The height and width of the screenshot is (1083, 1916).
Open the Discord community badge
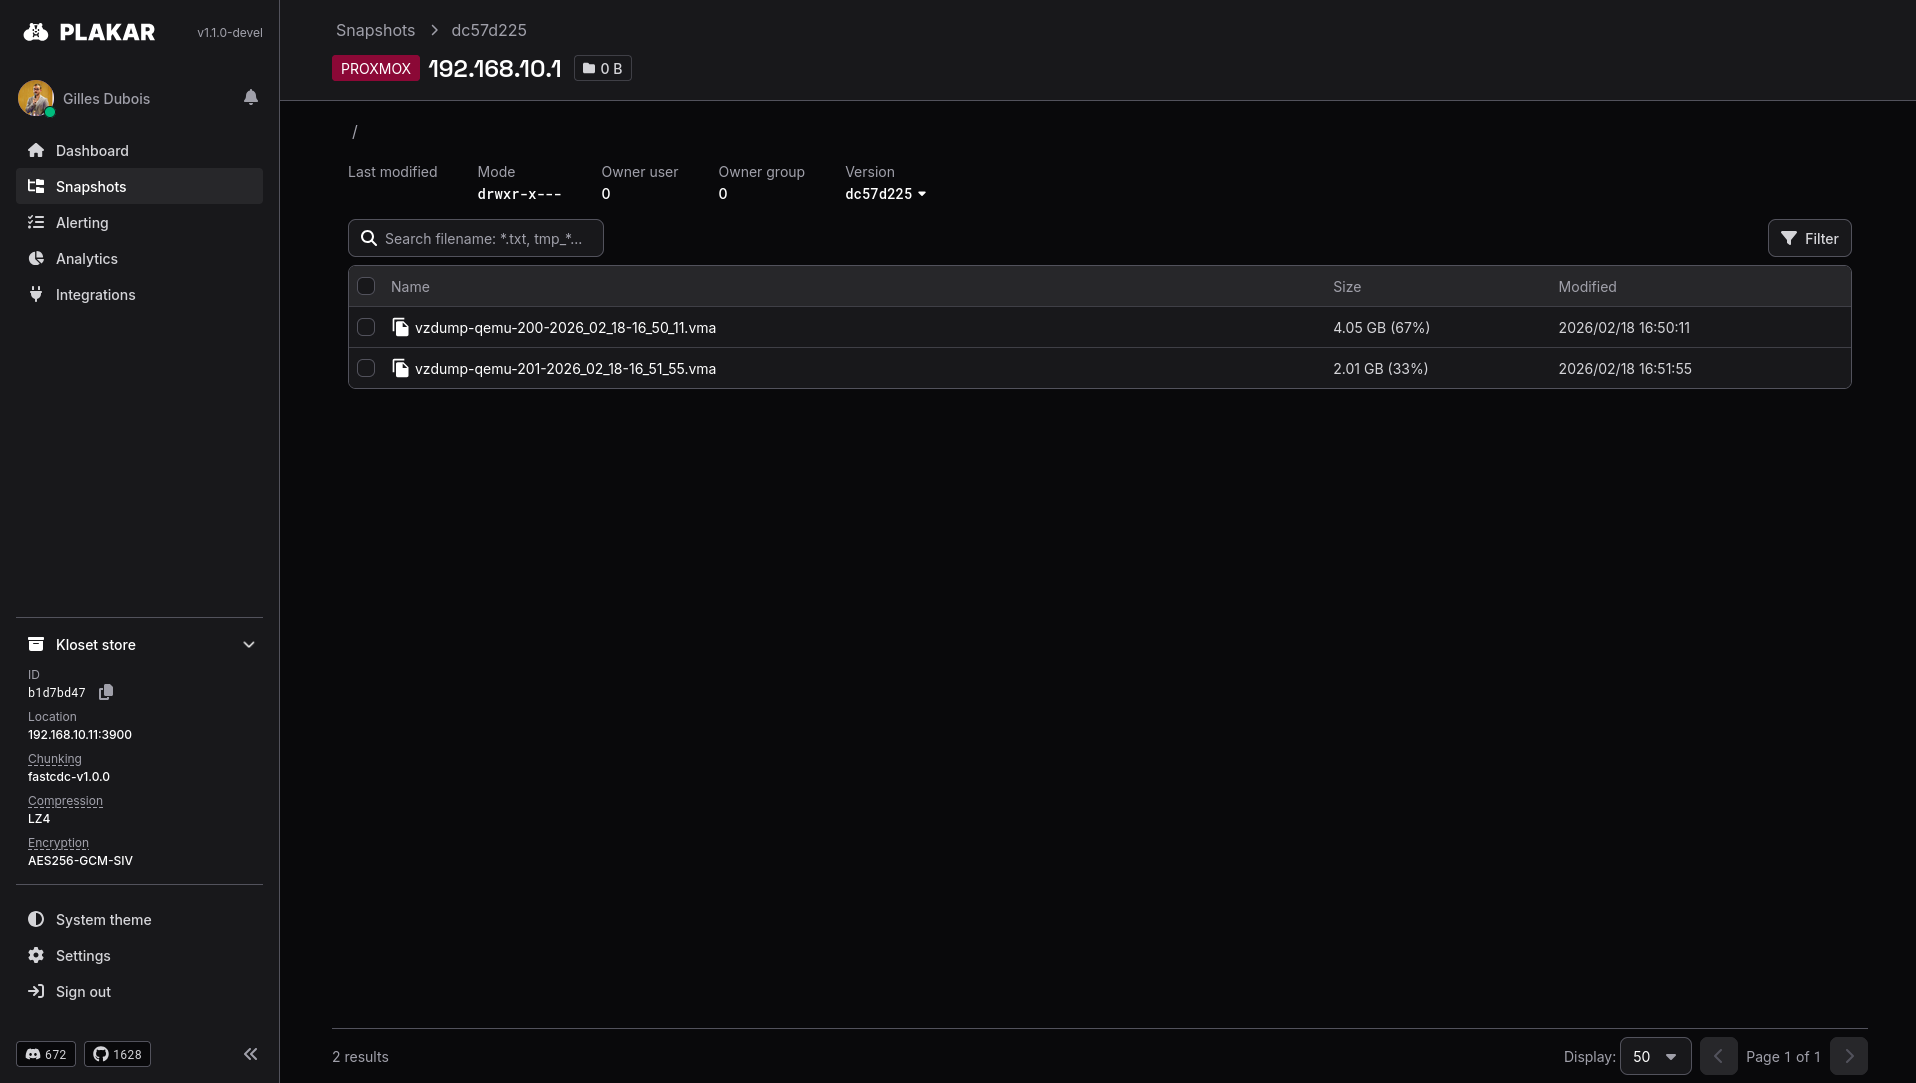pos(46,1054)
